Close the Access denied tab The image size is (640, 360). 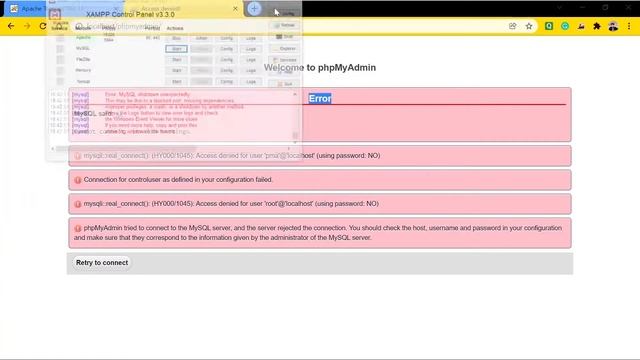[235, 9]
